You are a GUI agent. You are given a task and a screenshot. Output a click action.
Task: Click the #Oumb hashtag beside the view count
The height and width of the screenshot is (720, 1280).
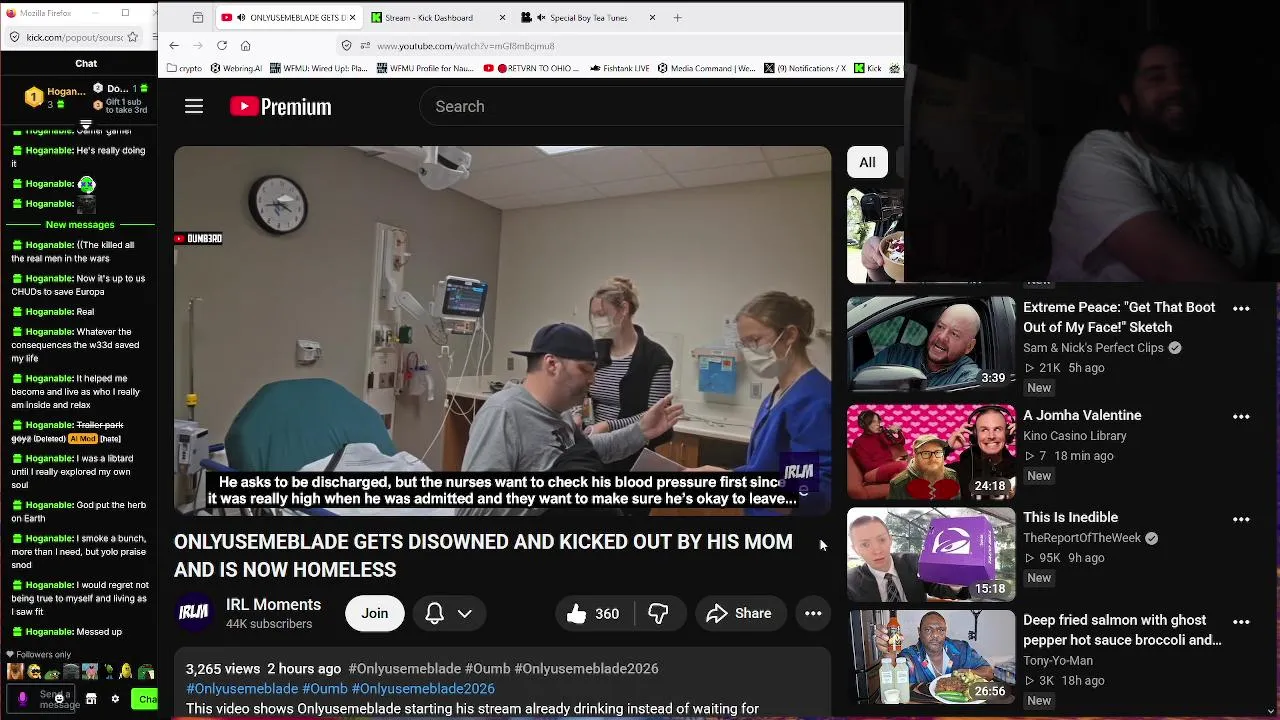click(487, 668)
